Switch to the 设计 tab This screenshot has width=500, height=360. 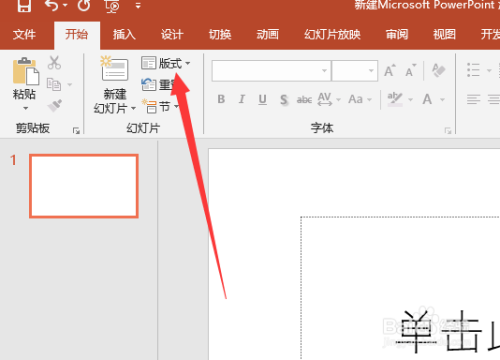[172, 34]
